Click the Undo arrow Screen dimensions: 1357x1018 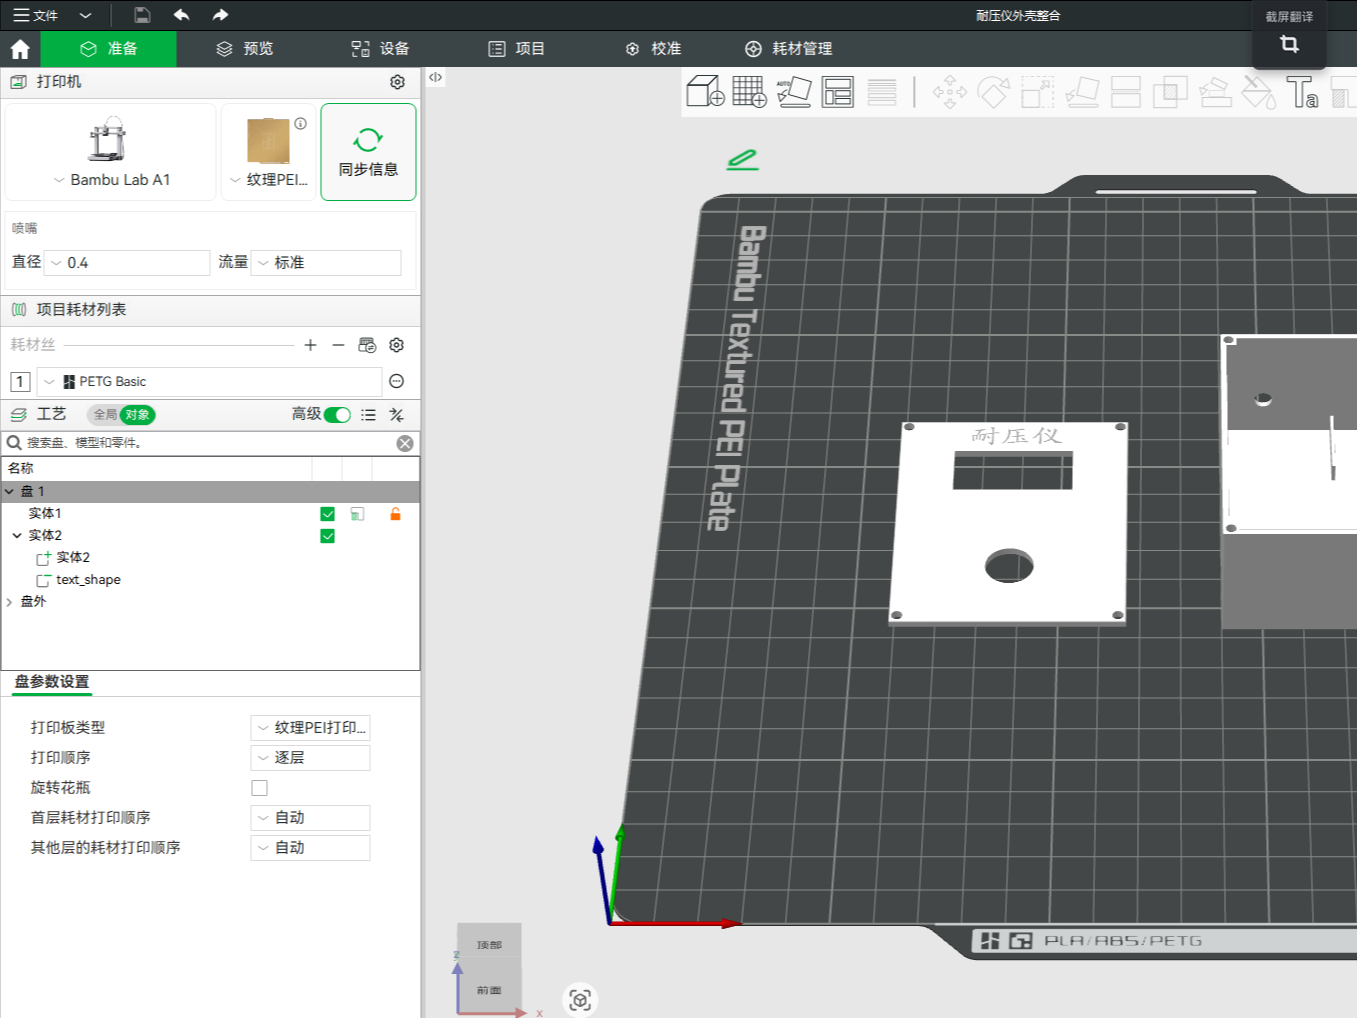click(x=181, y=15)
